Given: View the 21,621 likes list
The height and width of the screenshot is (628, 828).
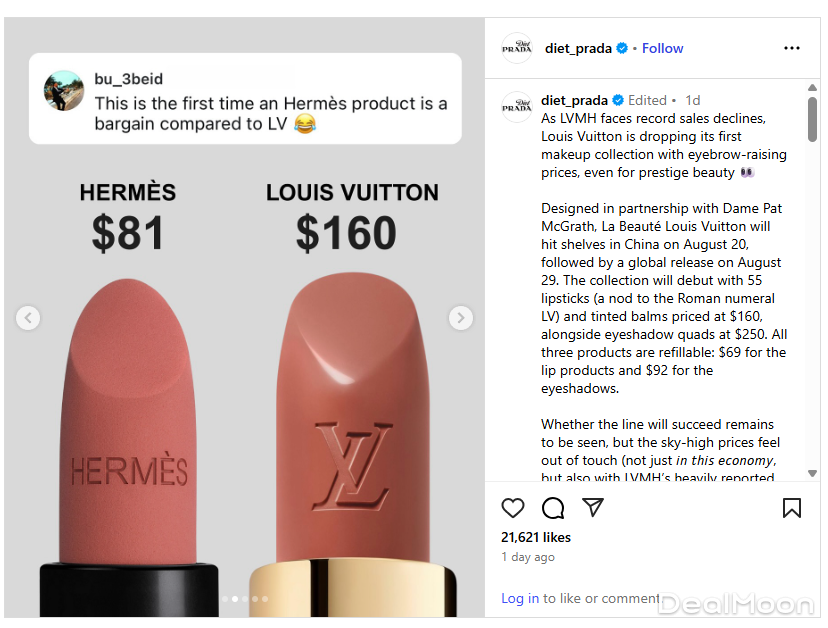Looking at the screenshot, I should pos(536,537).
